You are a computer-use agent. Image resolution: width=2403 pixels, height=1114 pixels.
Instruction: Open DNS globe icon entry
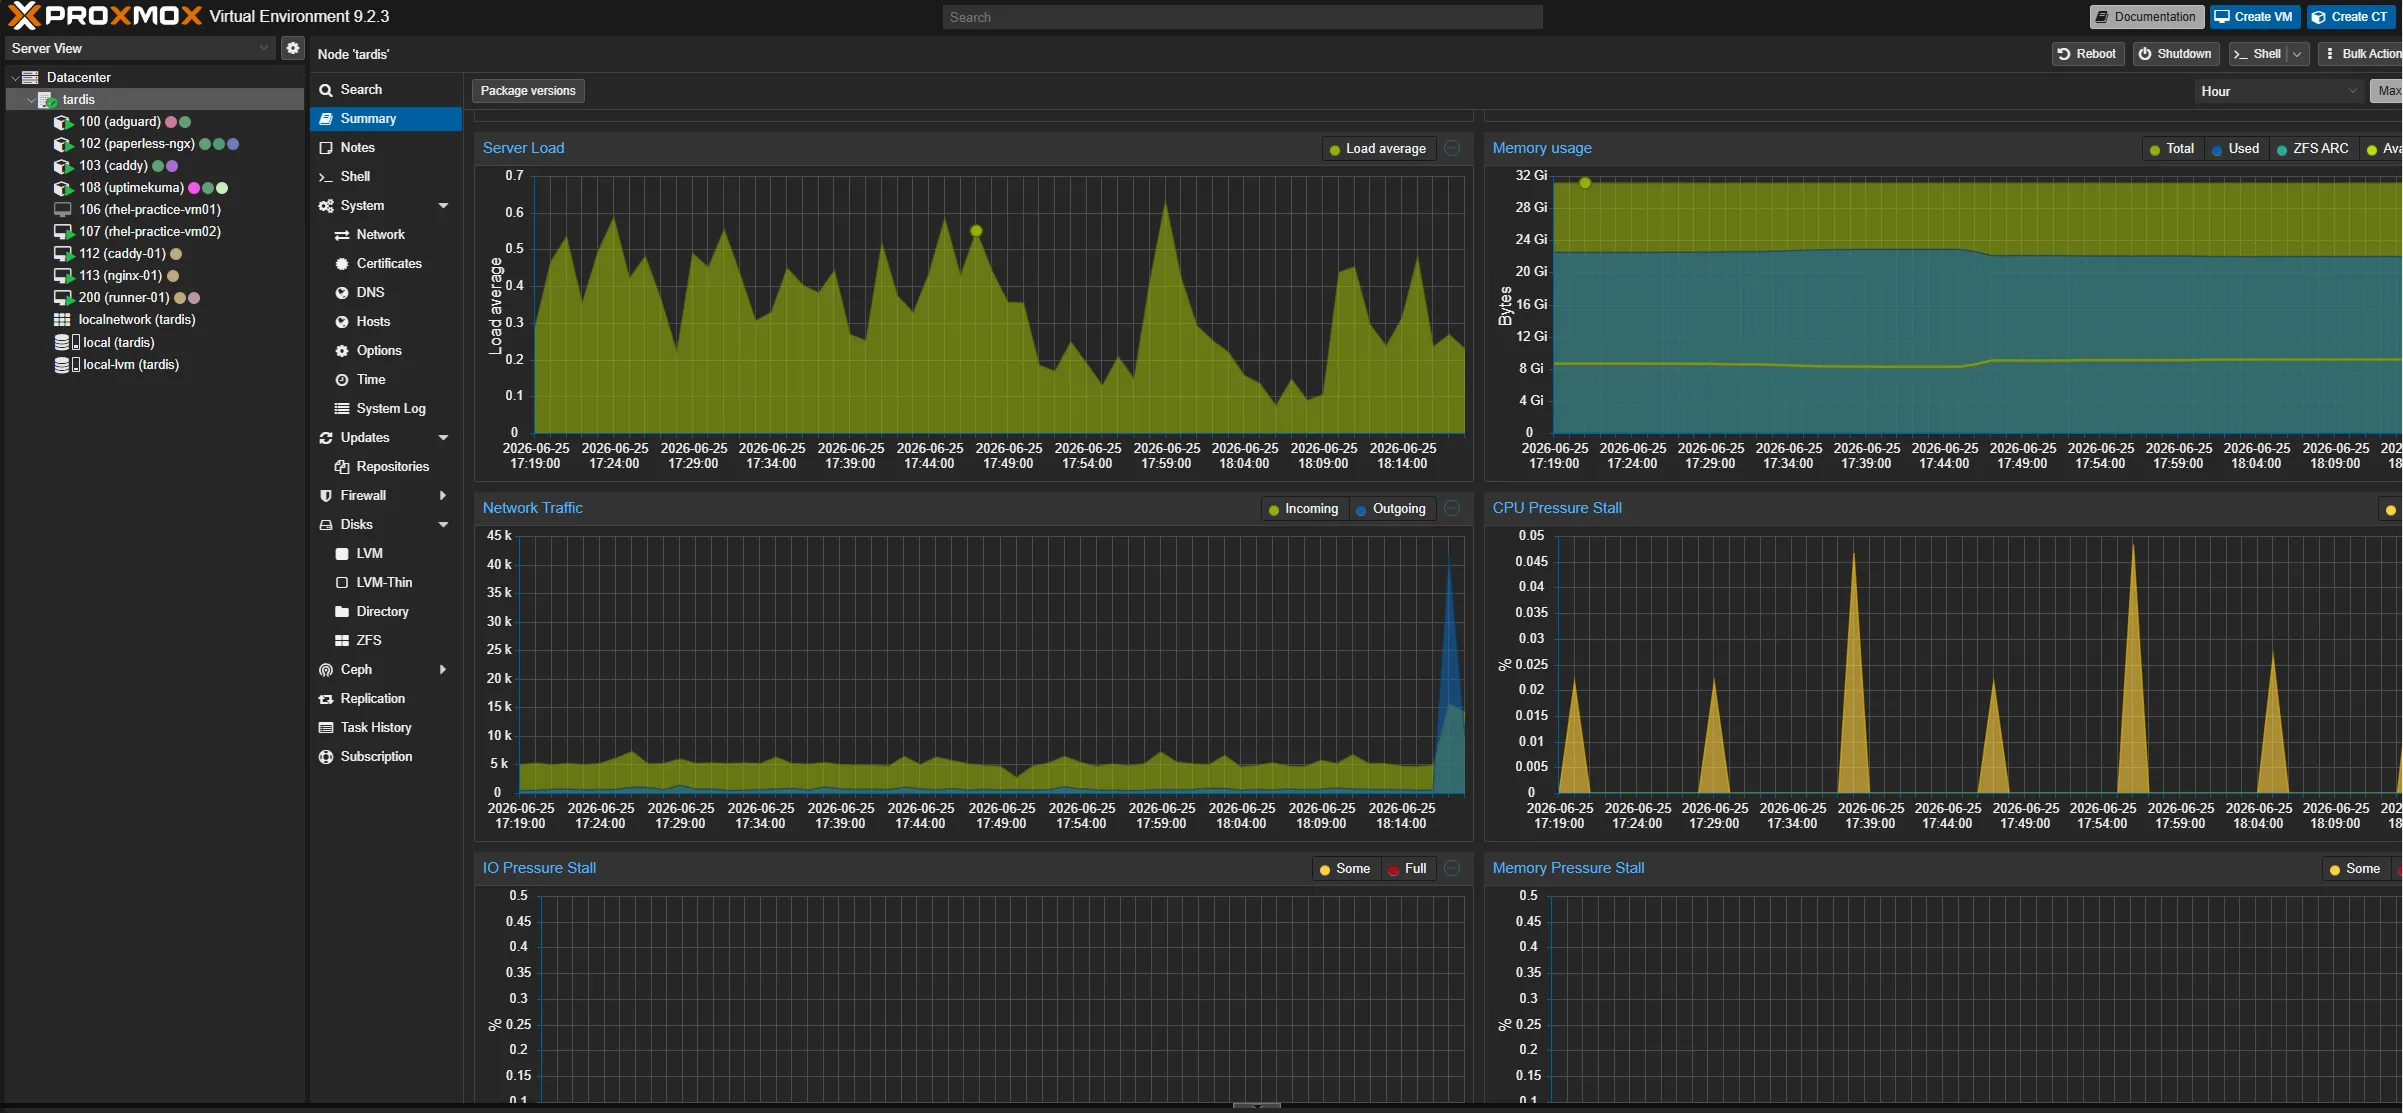point(342,293)
